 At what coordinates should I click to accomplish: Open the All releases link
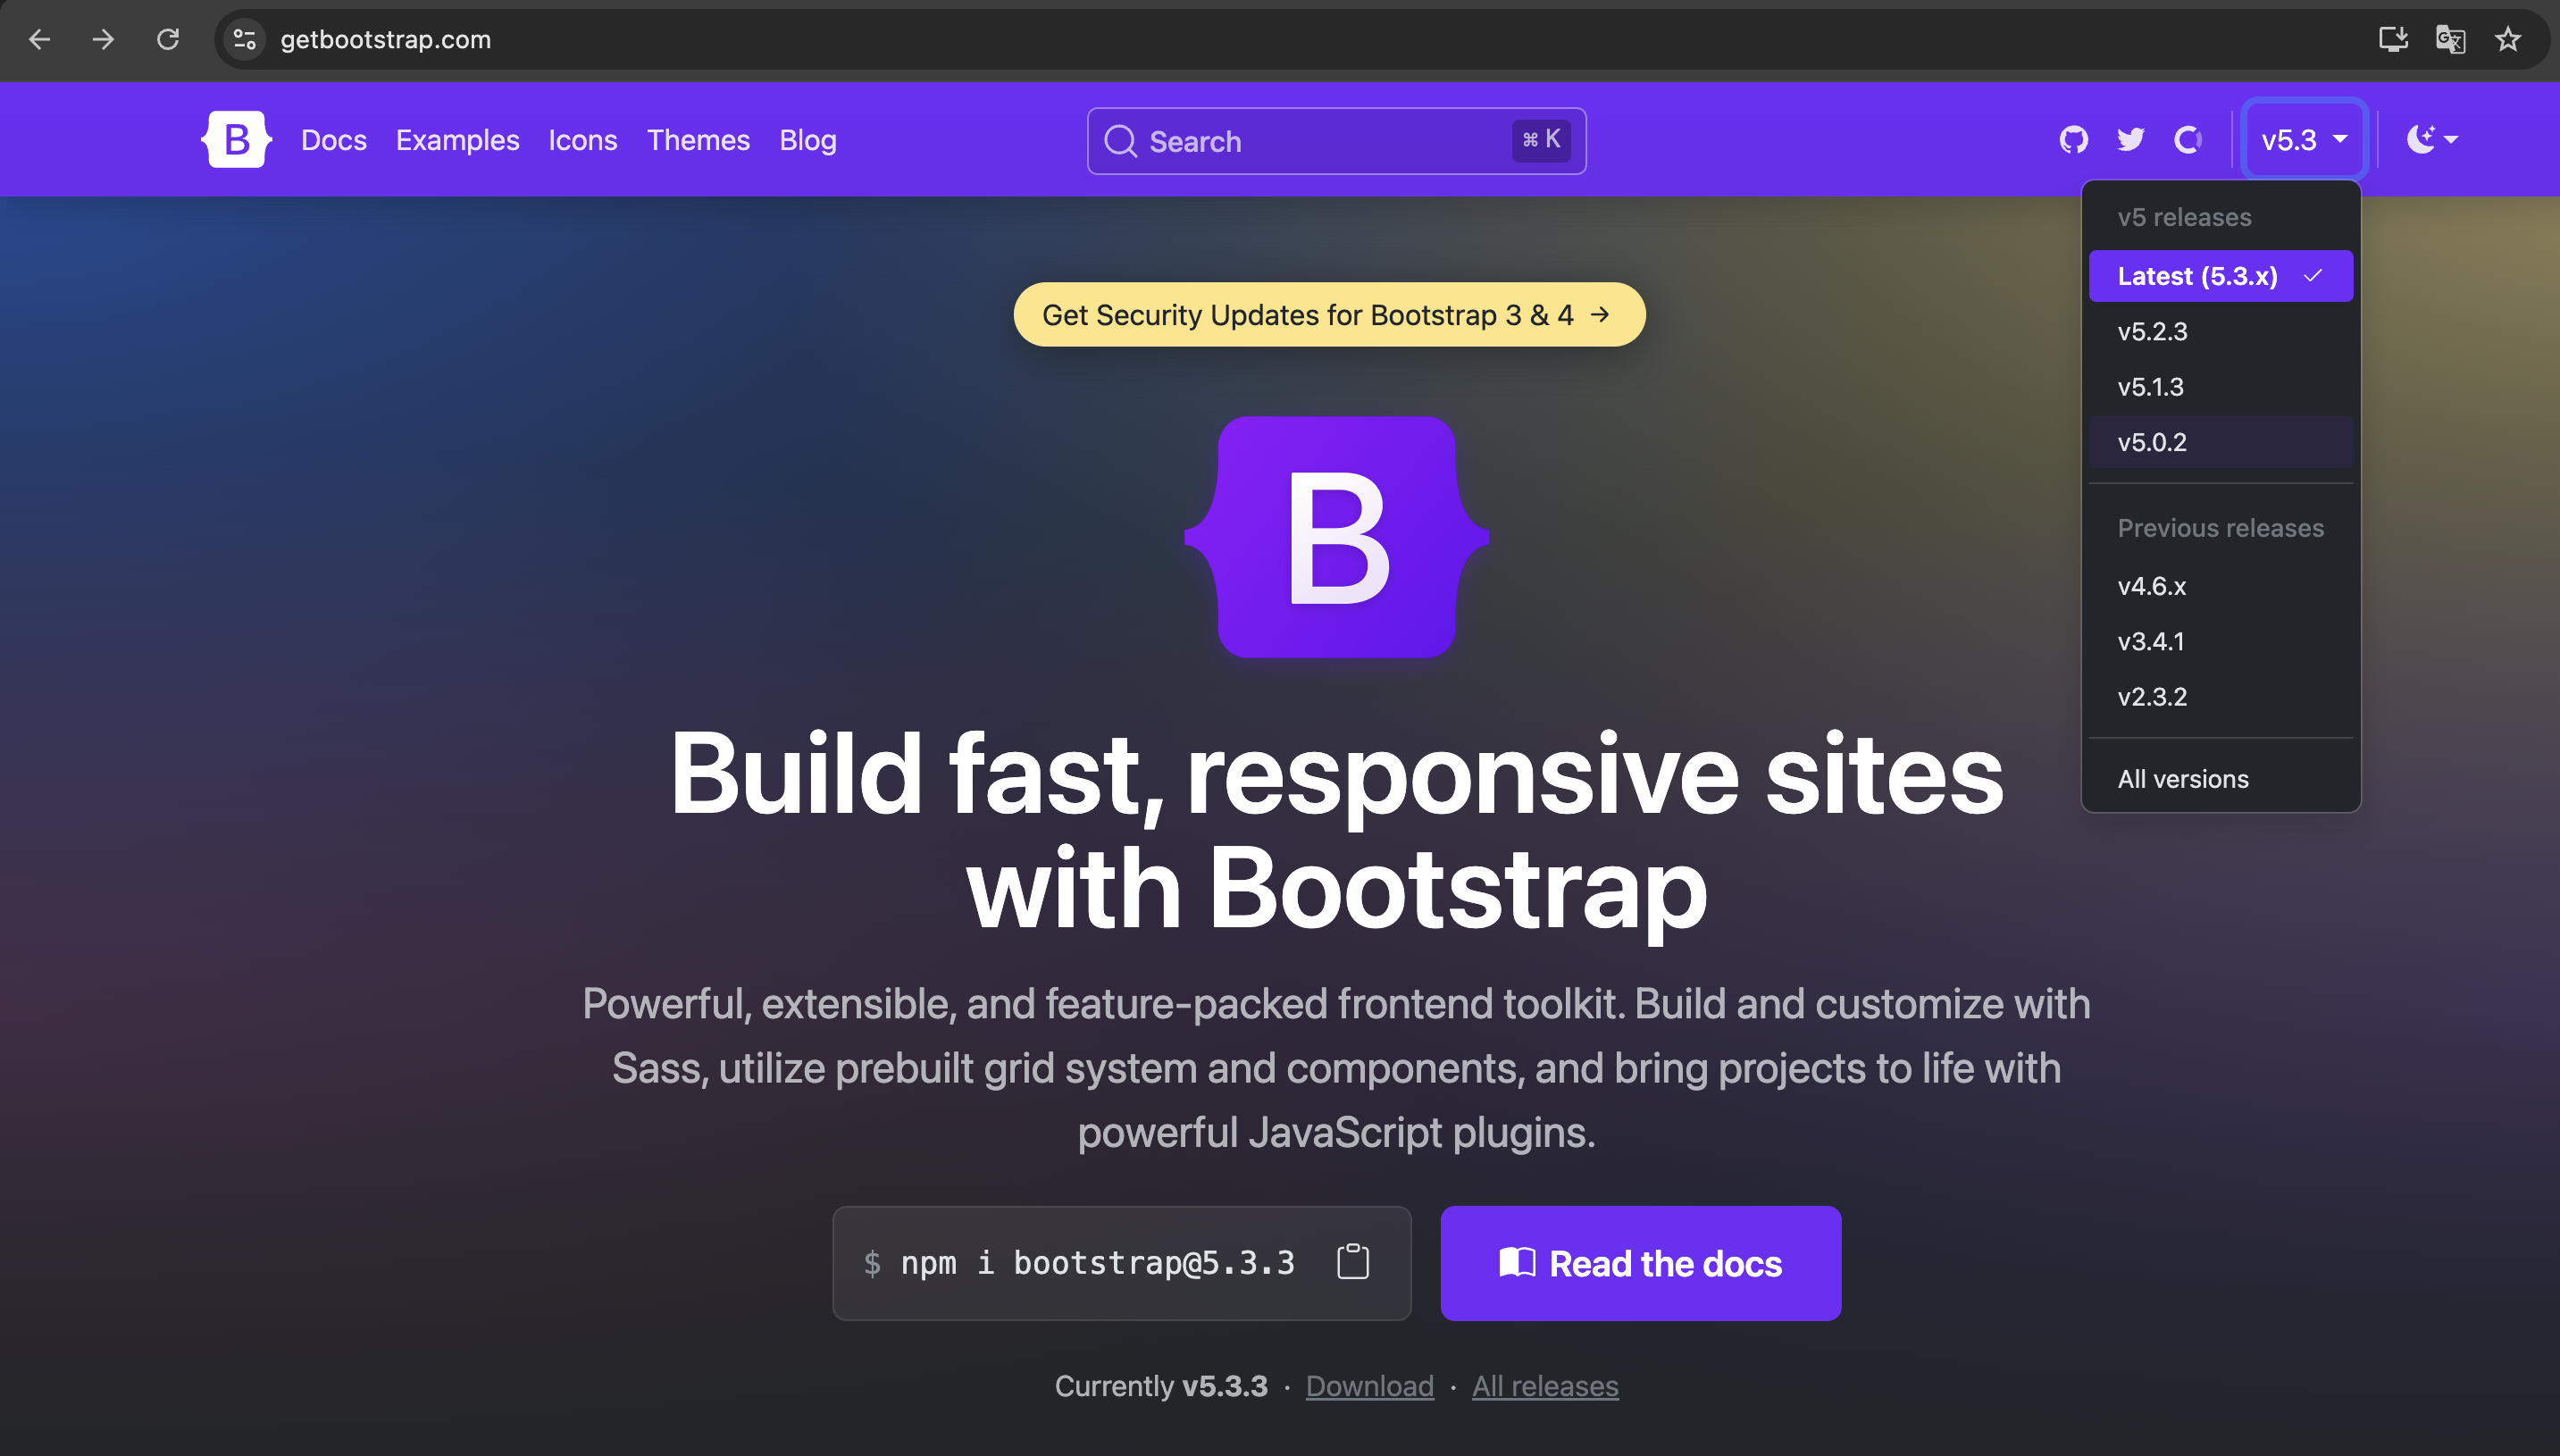coord(1545,1386)
